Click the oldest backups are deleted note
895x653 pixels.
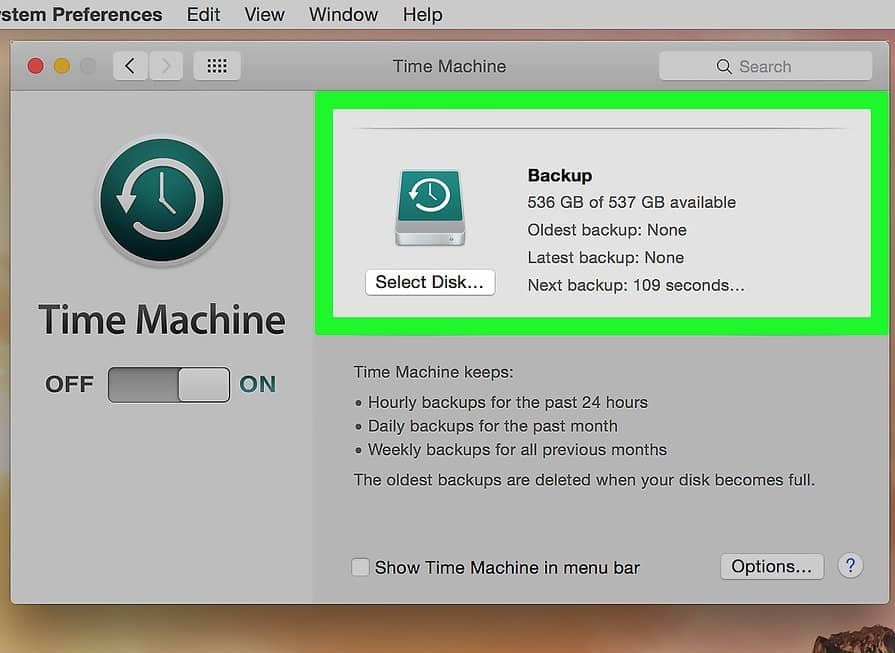tap(584, 479)
